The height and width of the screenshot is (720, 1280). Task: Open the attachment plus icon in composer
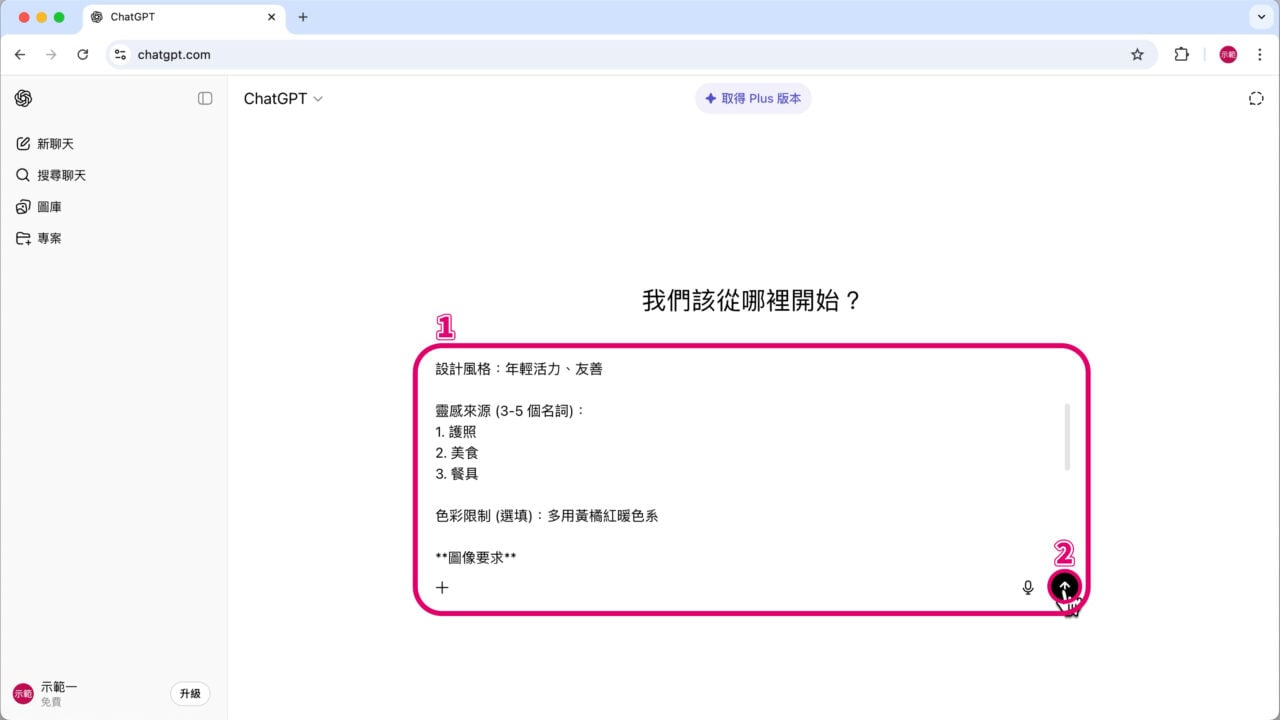[x=442, y=587]
